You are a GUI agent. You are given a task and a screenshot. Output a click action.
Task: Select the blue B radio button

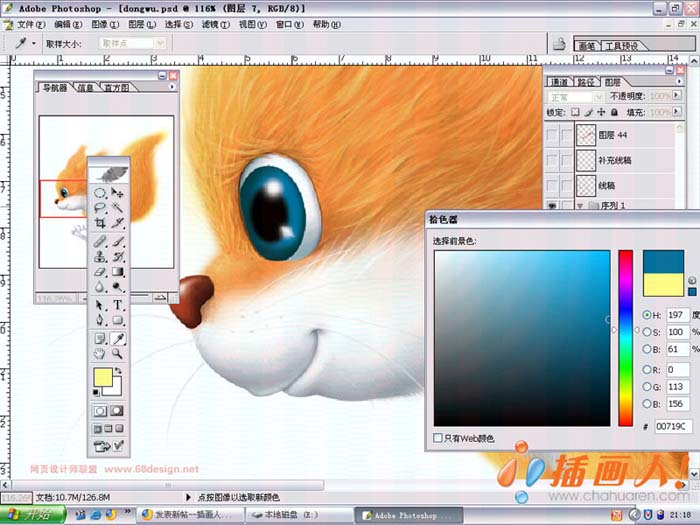pyautogui.click(x=646, y=404)
